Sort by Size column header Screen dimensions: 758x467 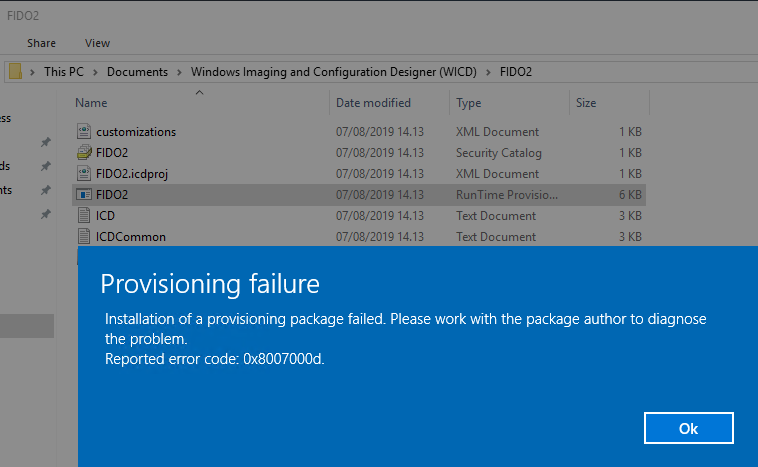coord(586,103)
